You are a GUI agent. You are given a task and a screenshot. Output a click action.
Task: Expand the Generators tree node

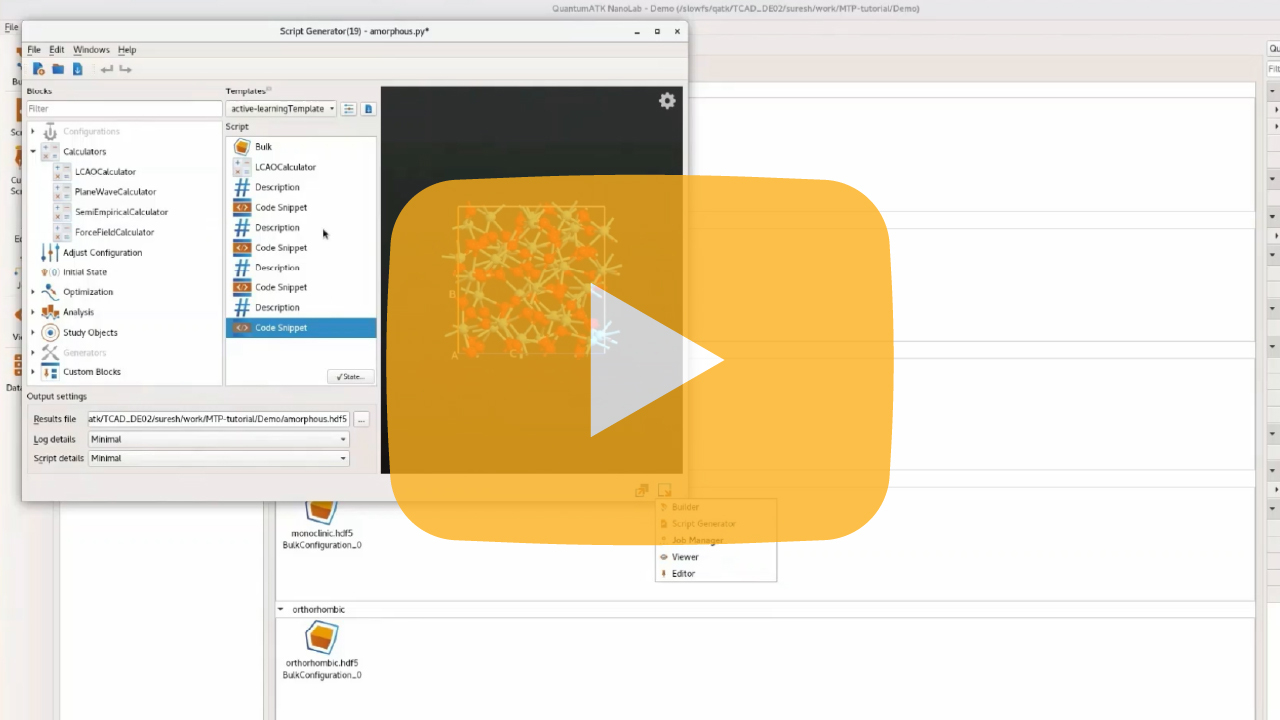click(x=33, y=352)
